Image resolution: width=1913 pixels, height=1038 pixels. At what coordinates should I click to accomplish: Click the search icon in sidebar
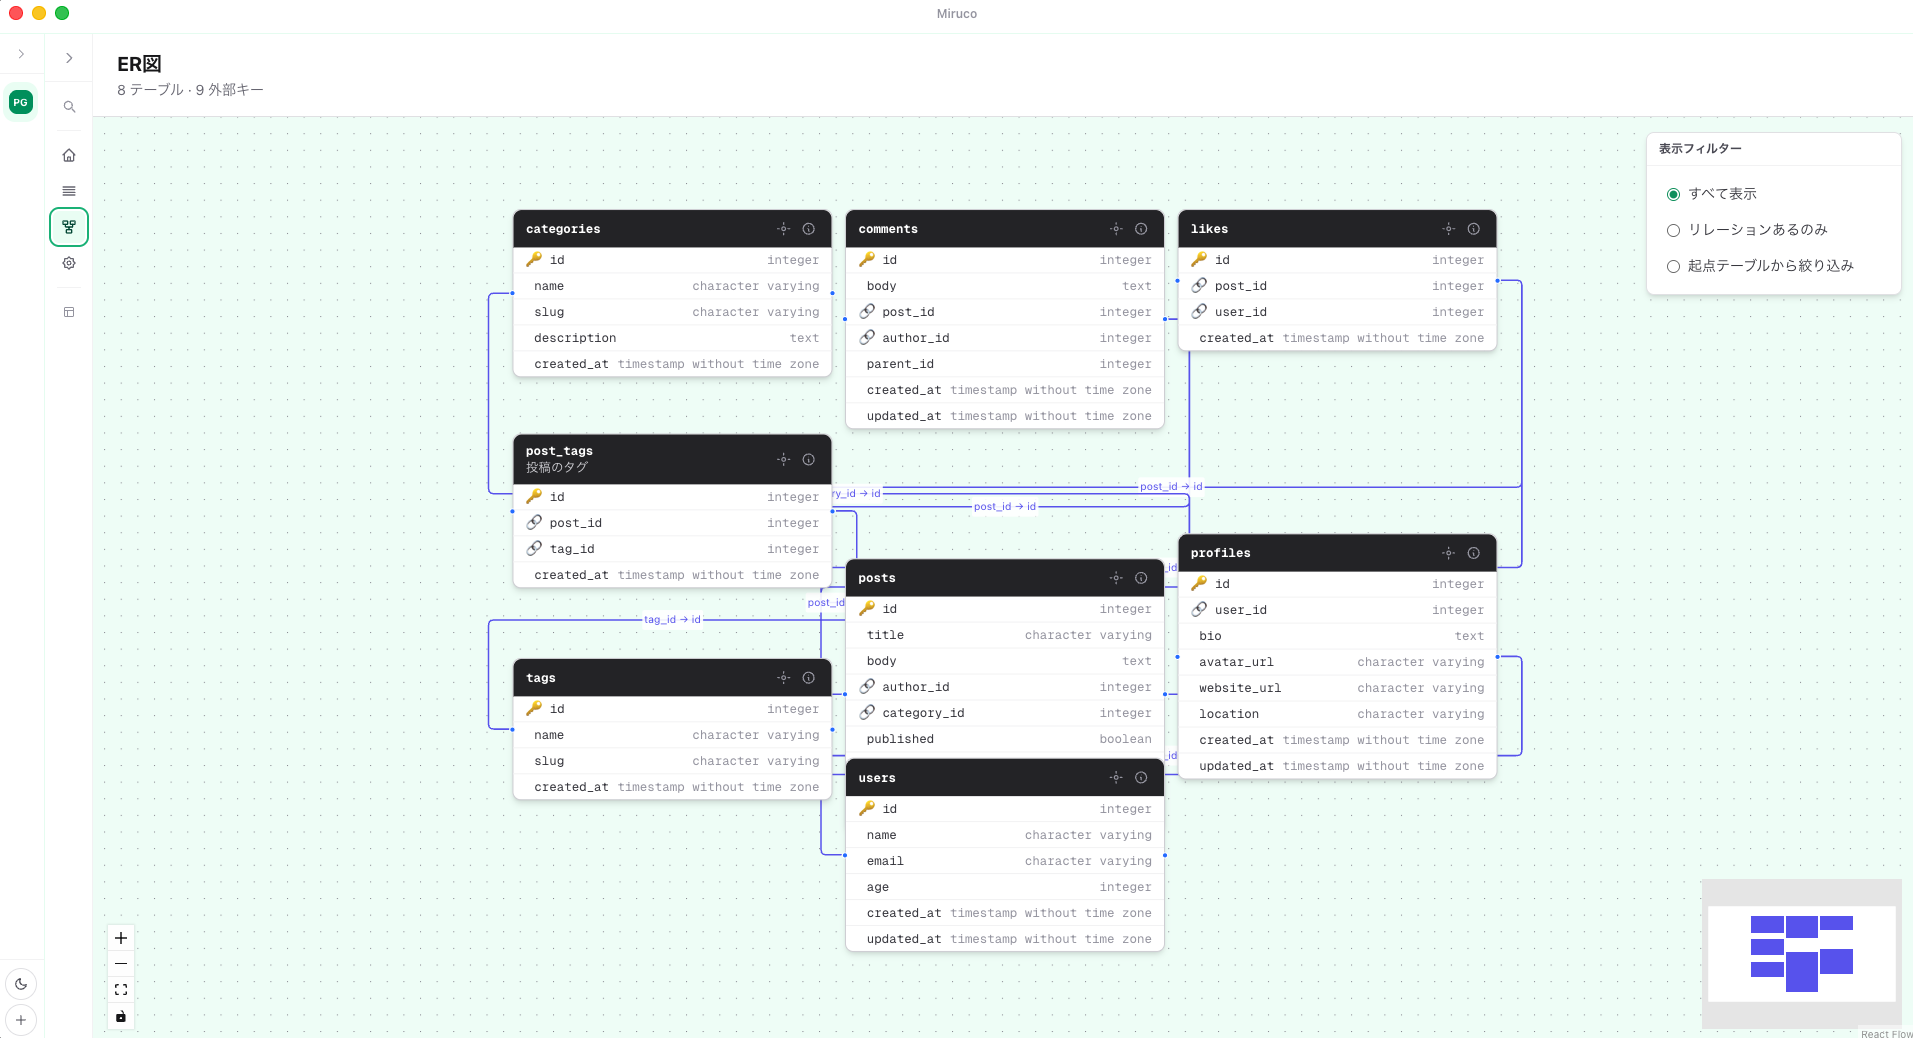[69, 107]
